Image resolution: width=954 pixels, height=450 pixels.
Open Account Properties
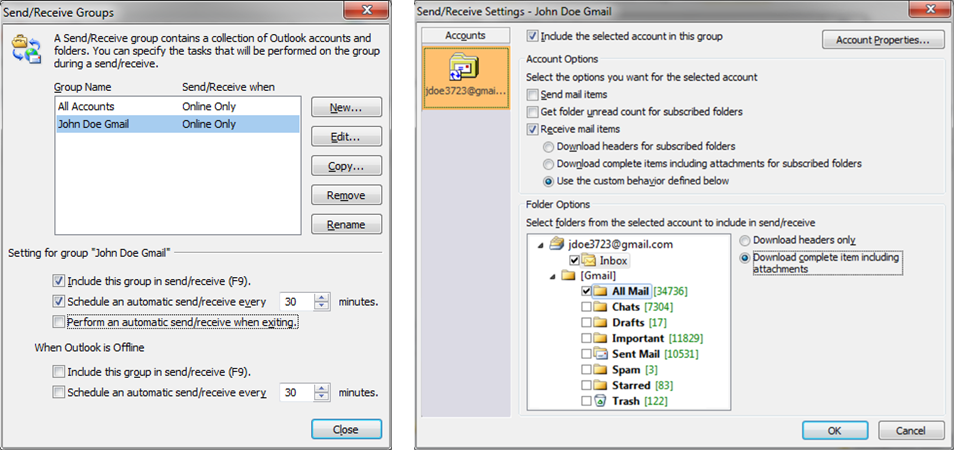coord(882,41)
